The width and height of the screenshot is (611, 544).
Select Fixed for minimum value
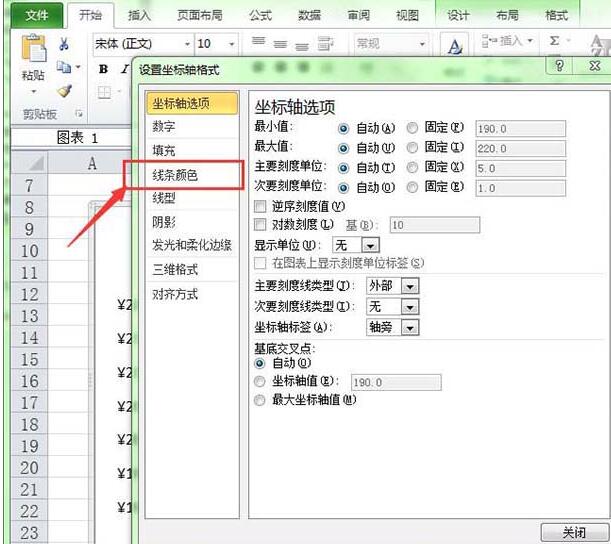tap(412, 127)
